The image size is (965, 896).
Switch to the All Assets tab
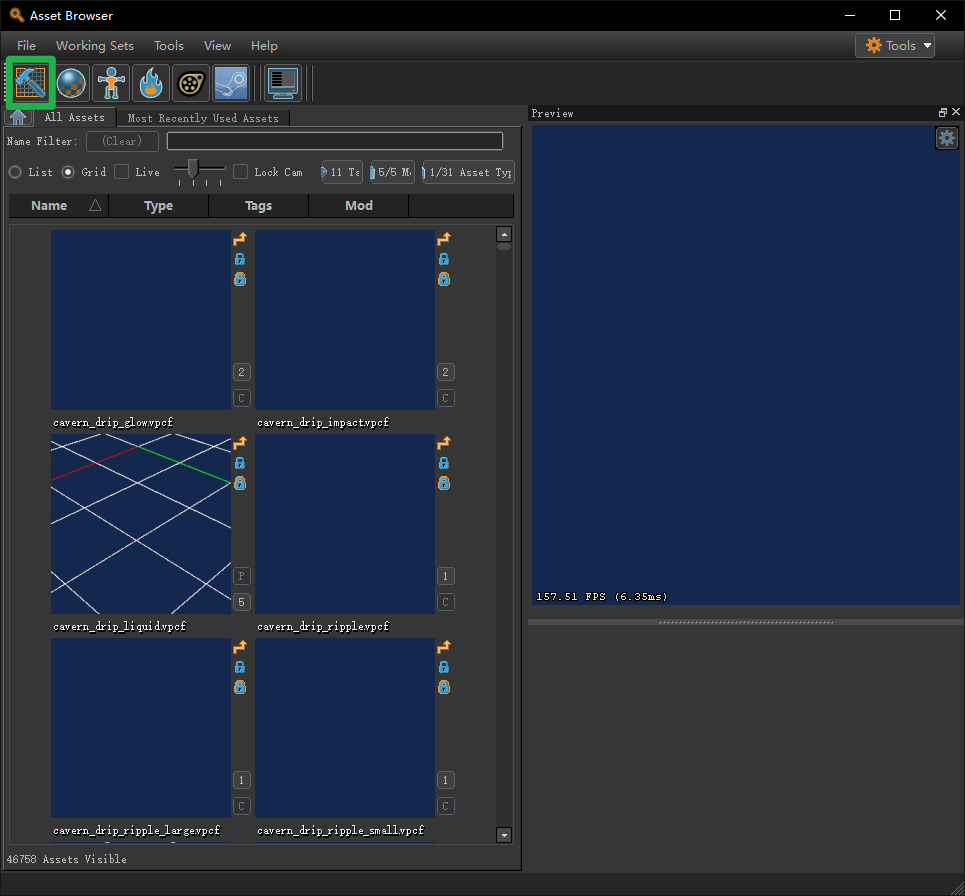(74, 117)
